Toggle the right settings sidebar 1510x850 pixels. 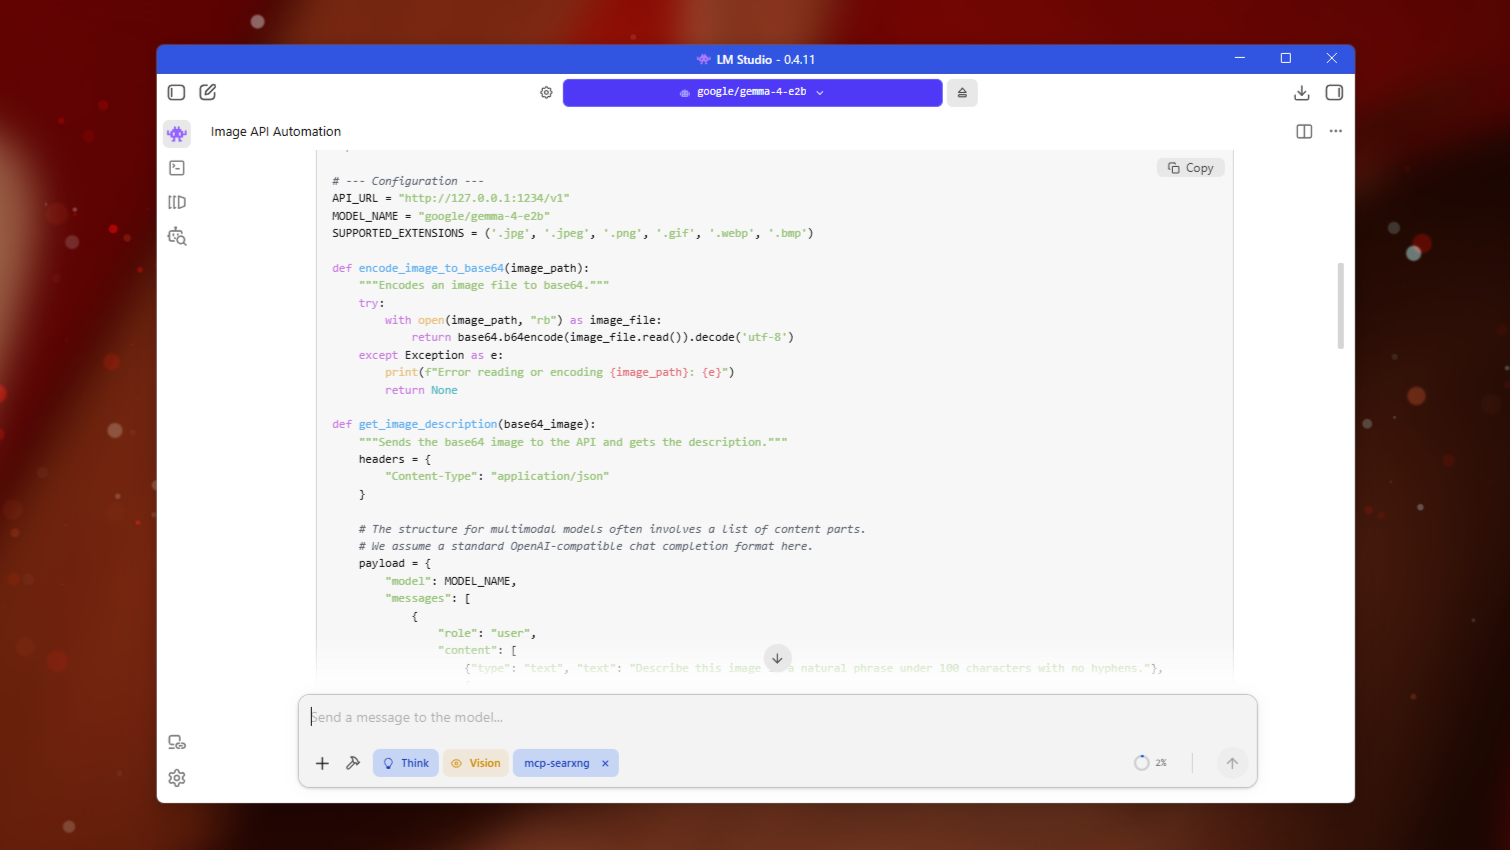point(1334,92)
